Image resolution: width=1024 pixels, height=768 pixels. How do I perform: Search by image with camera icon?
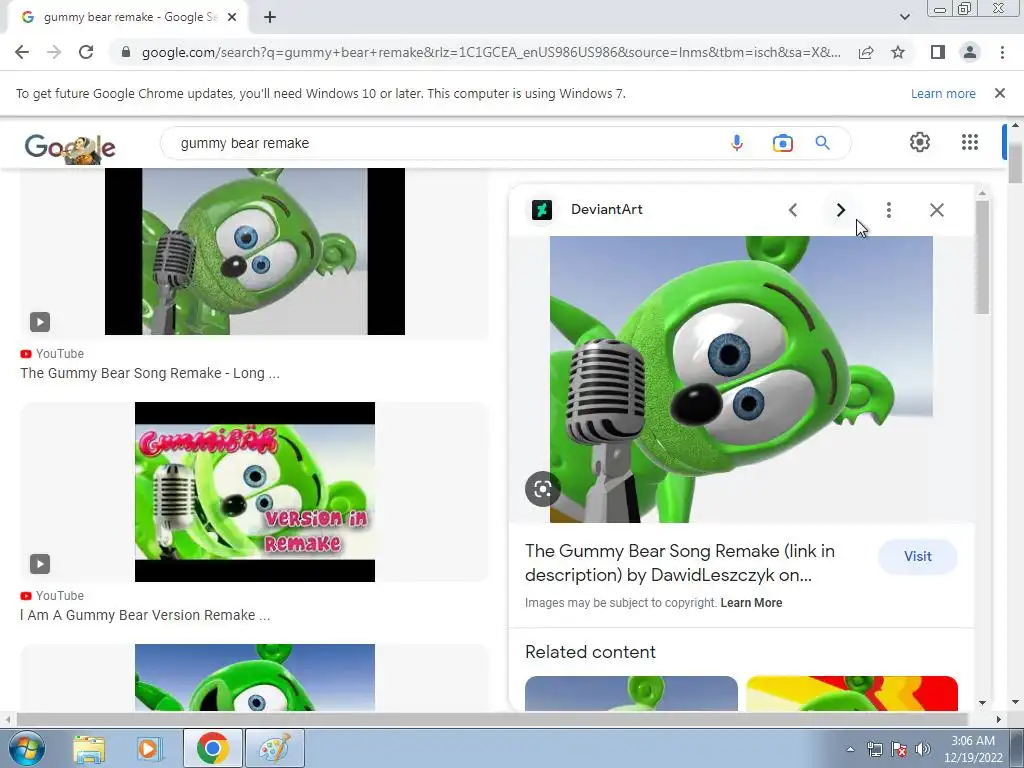tap(782, 143)
